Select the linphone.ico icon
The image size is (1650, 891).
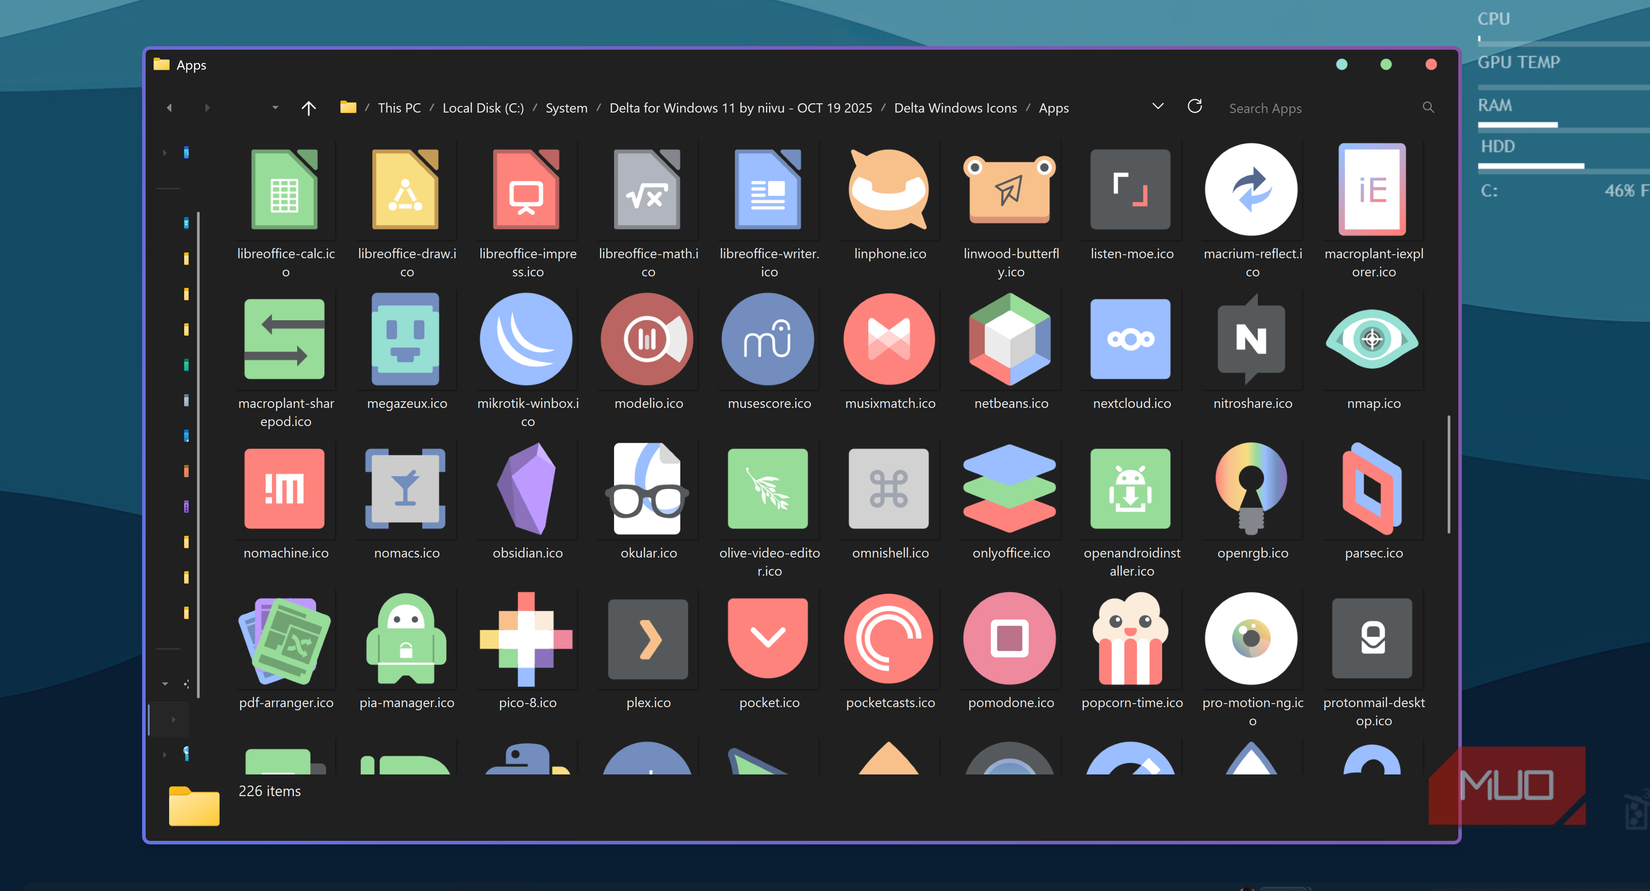(x=889, y=190)
